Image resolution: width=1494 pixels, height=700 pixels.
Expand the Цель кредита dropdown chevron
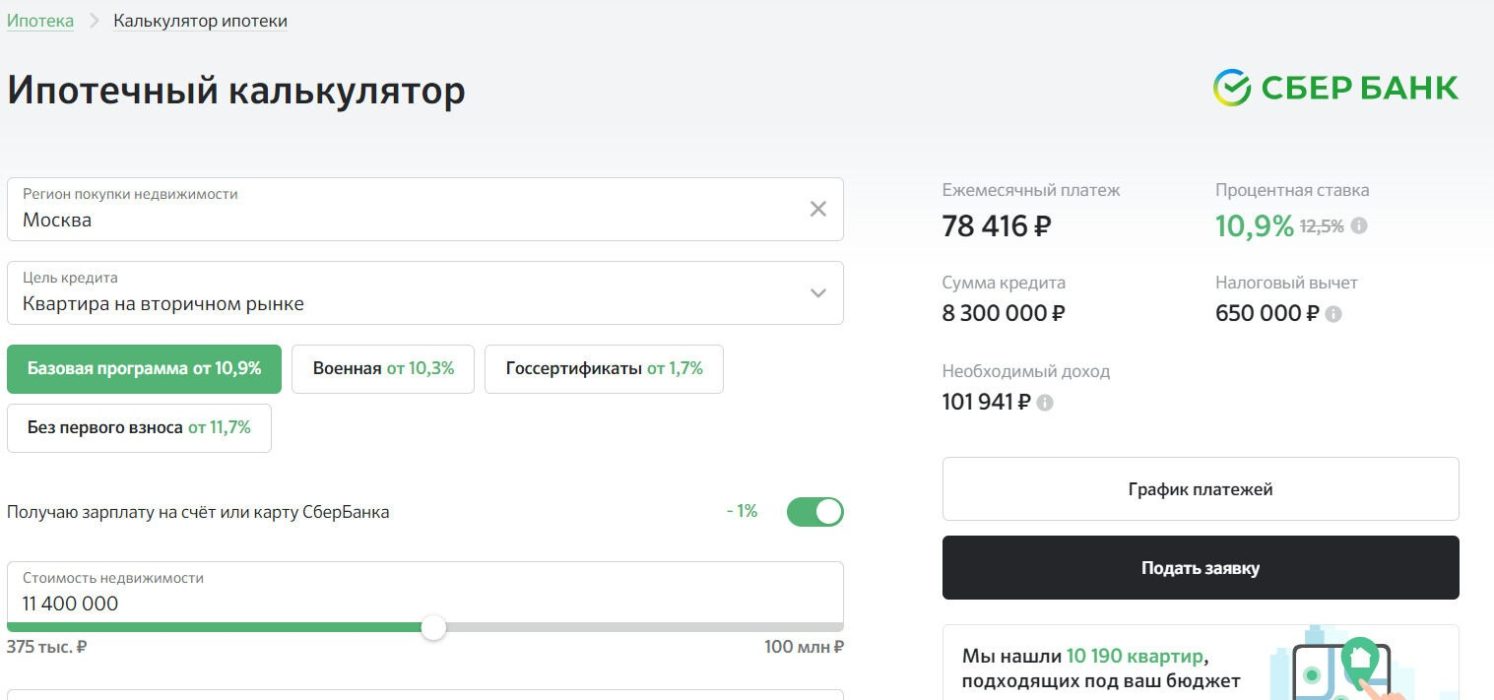coord(817,293)
